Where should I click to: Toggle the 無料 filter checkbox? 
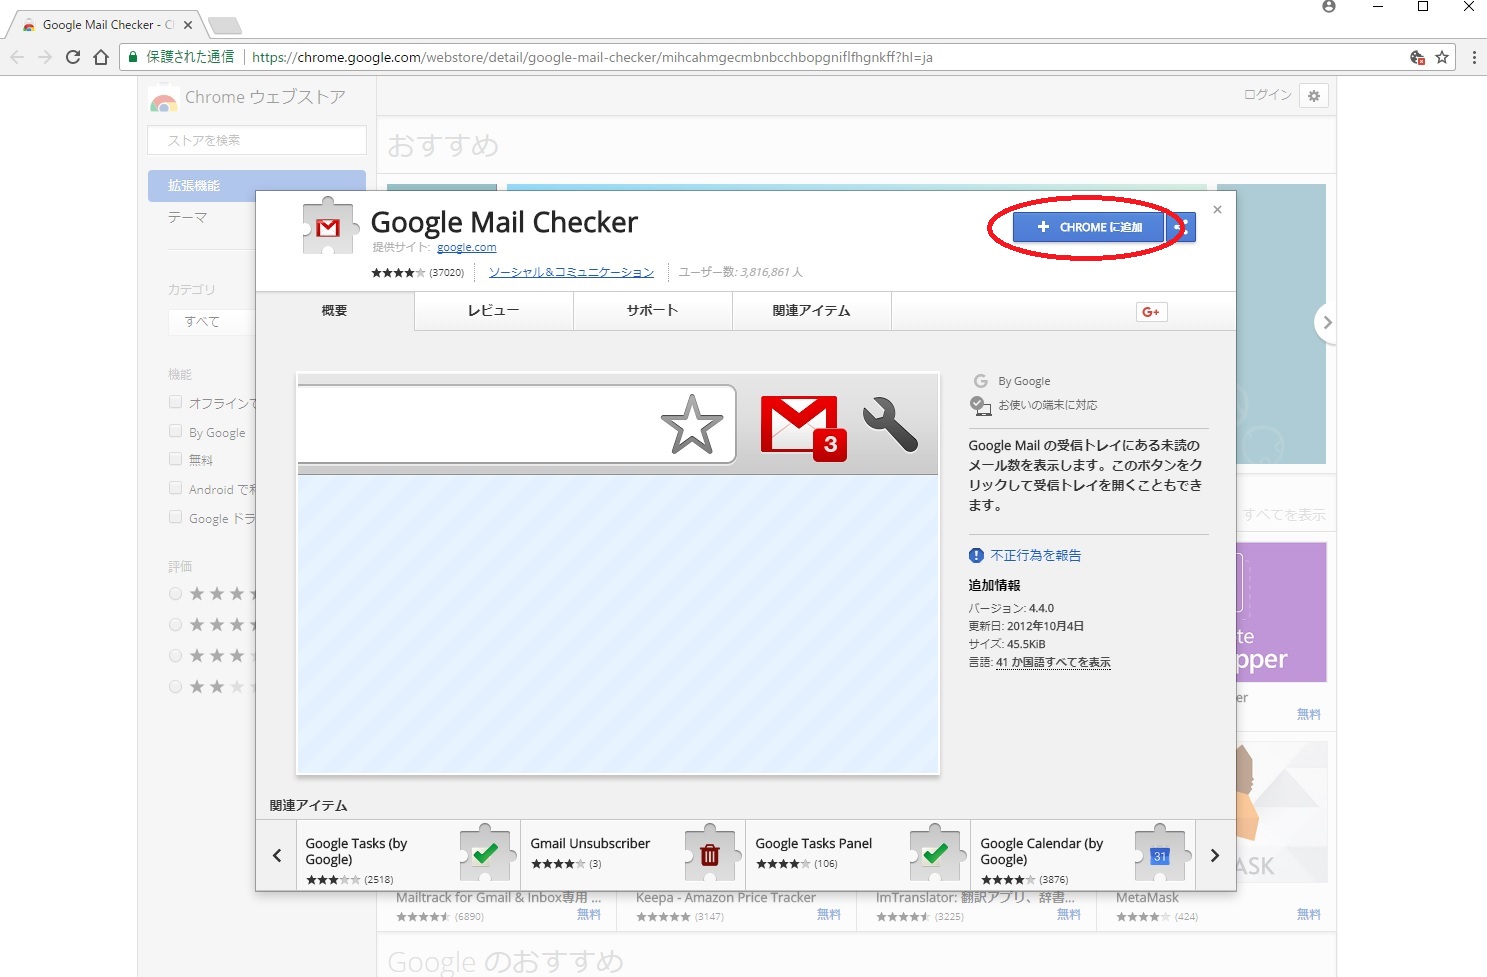click(x=176, y=459)
